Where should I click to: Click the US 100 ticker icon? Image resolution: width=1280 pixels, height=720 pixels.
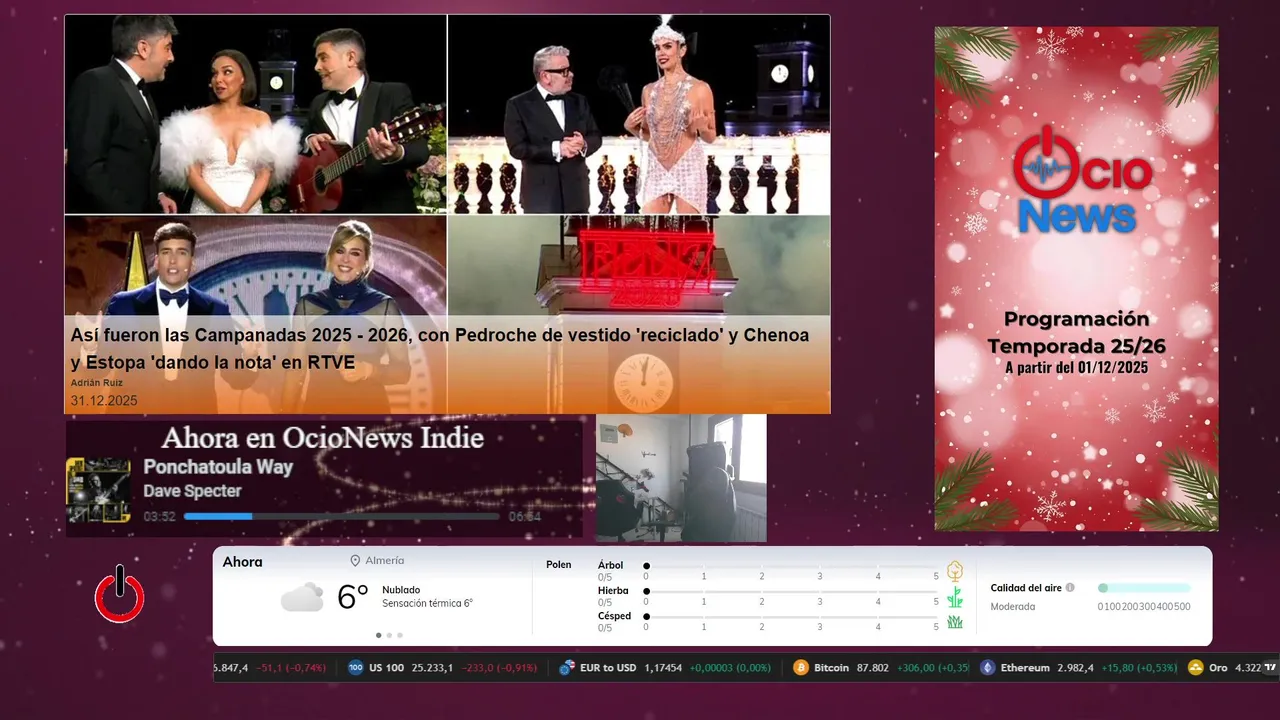pyautogui.click(x=355, y=668)
